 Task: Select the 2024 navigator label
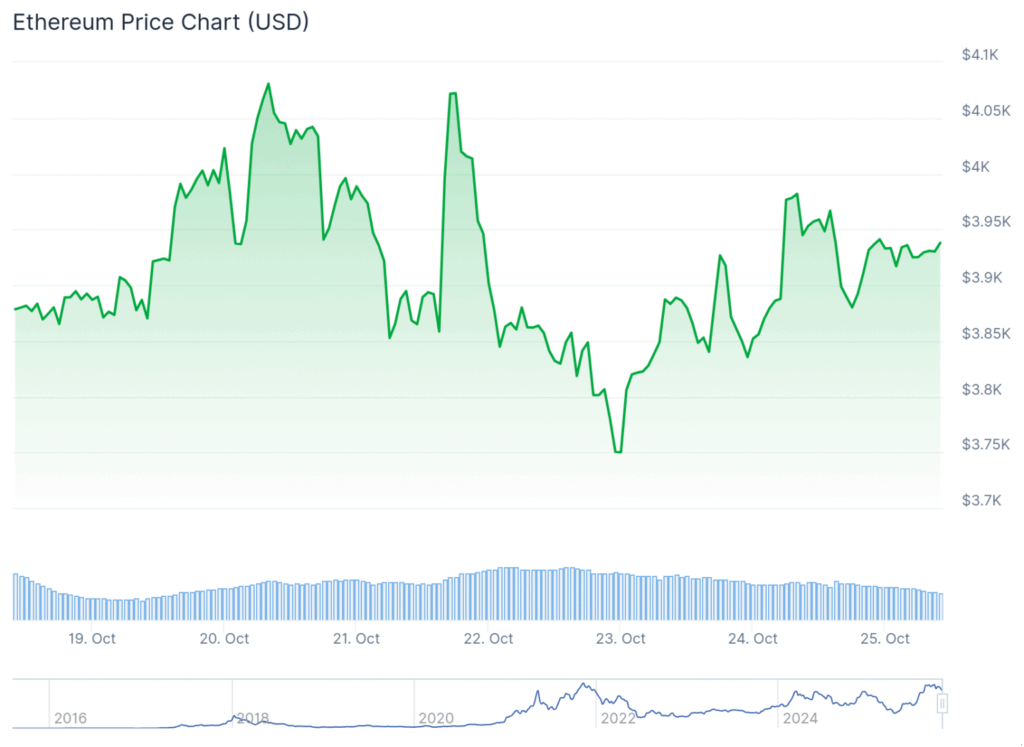pos(800,718)
